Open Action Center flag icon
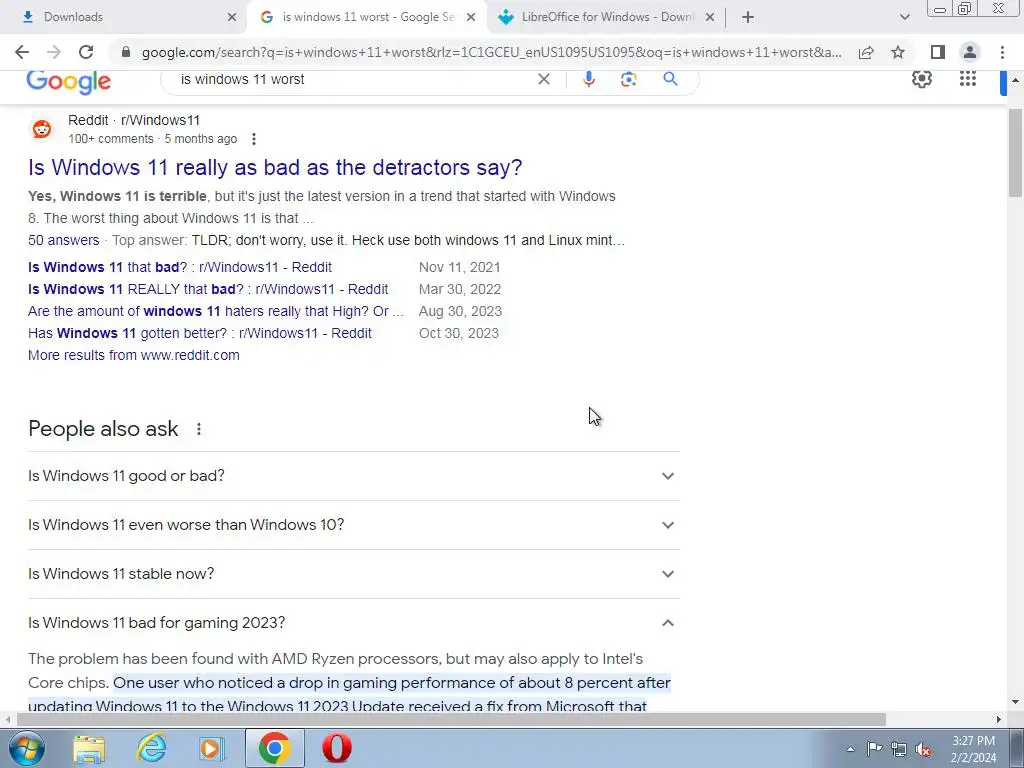The height and width of the screenshot is (768, 1024). click(x=874, y=749)
